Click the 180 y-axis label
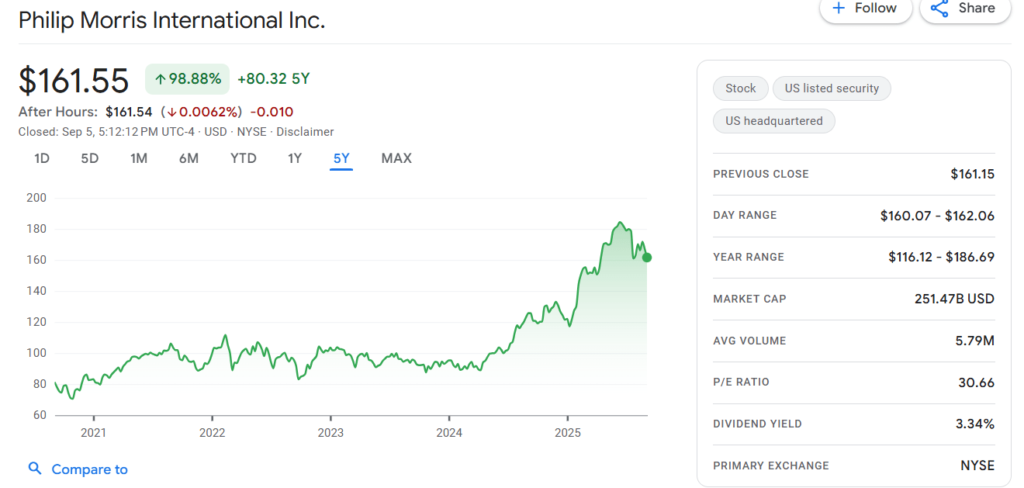The width and height of the screenshot is (1024, 488). 36,229
